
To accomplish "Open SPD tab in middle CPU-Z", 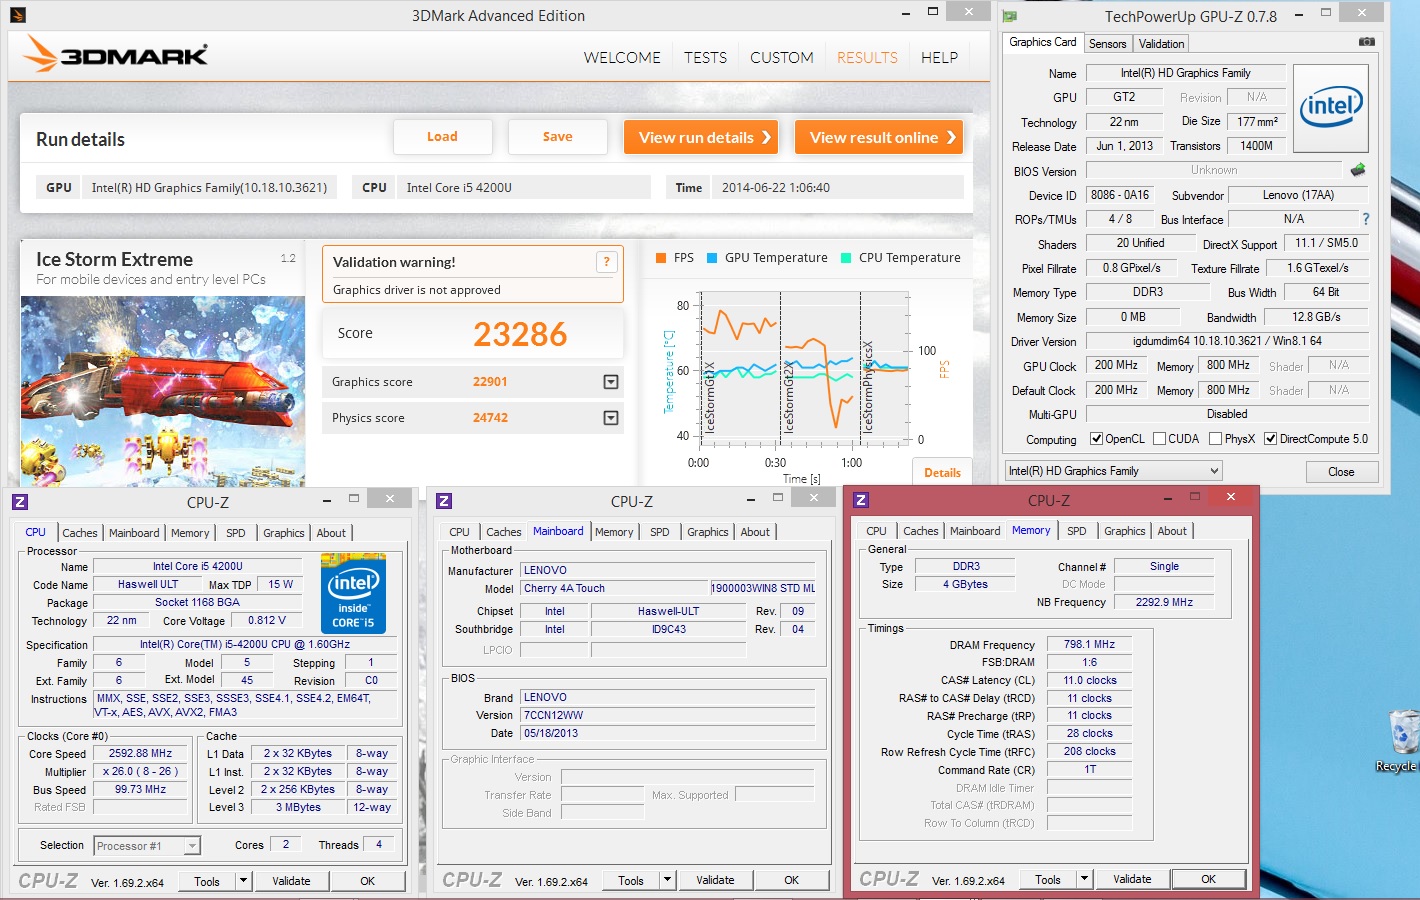I will 660,532.
